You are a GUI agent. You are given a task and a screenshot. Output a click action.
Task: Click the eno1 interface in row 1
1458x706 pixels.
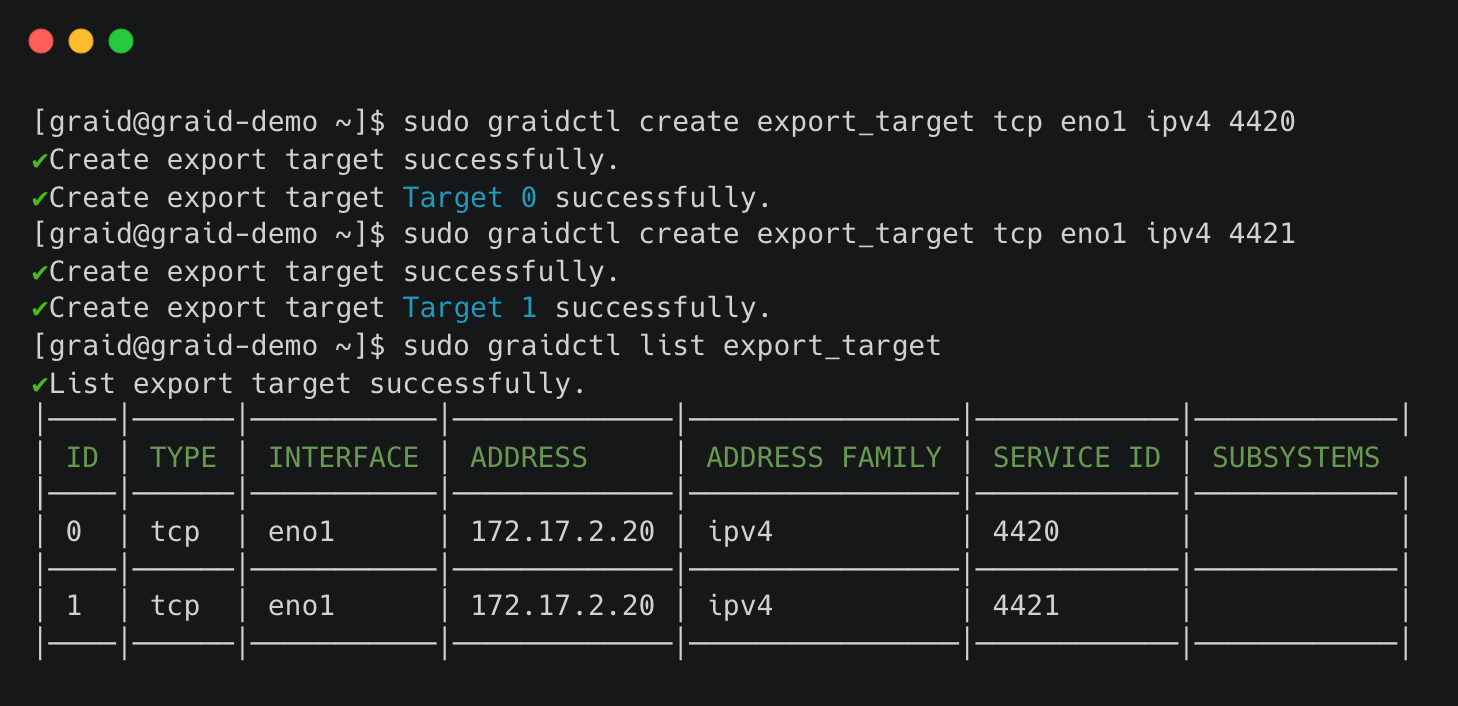pyautogui.click(x=300, y=605)
